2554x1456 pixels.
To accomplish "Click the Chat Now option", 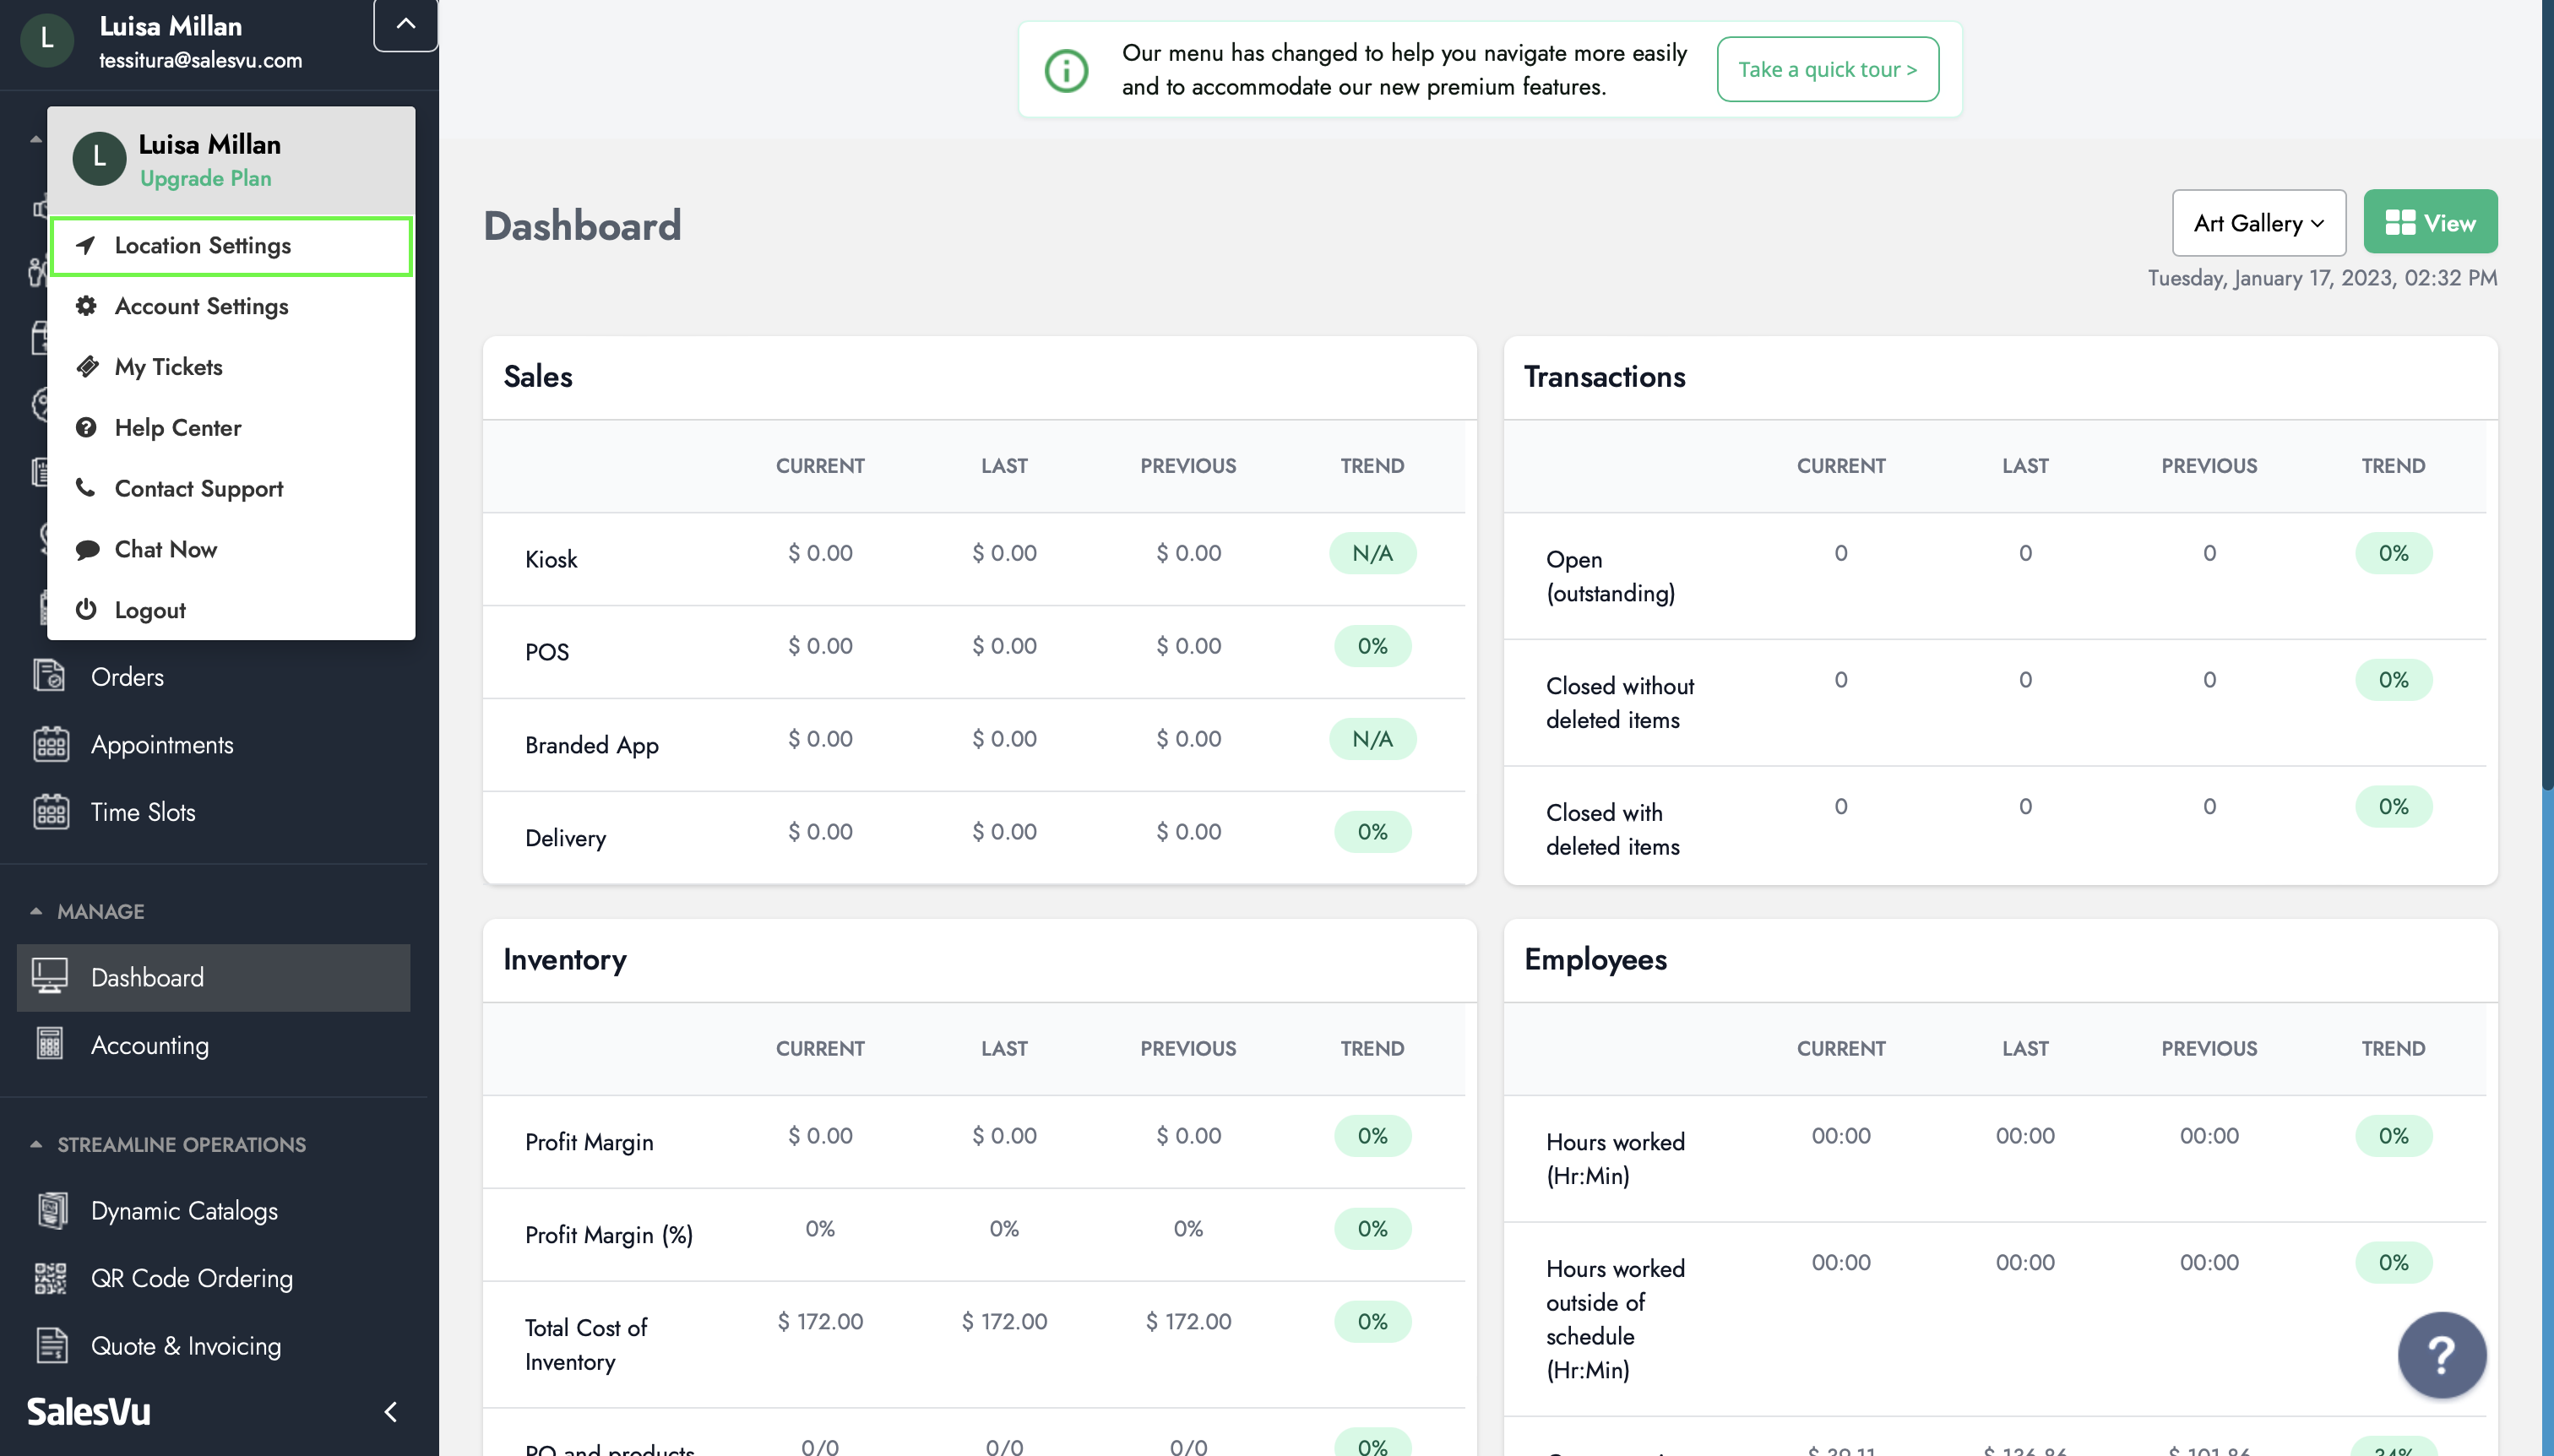I will 166,549.
